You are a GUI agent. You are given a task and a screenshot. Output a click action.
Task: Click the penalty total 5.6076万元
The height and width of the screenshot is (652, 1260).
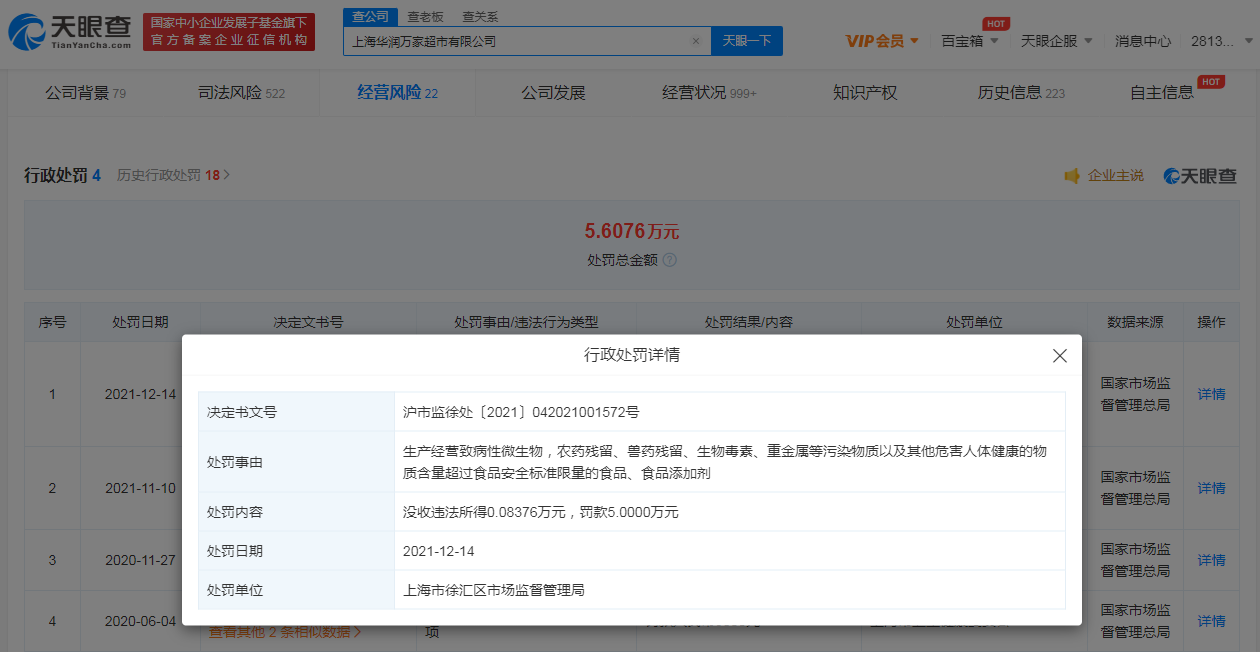tap(631, 231)
